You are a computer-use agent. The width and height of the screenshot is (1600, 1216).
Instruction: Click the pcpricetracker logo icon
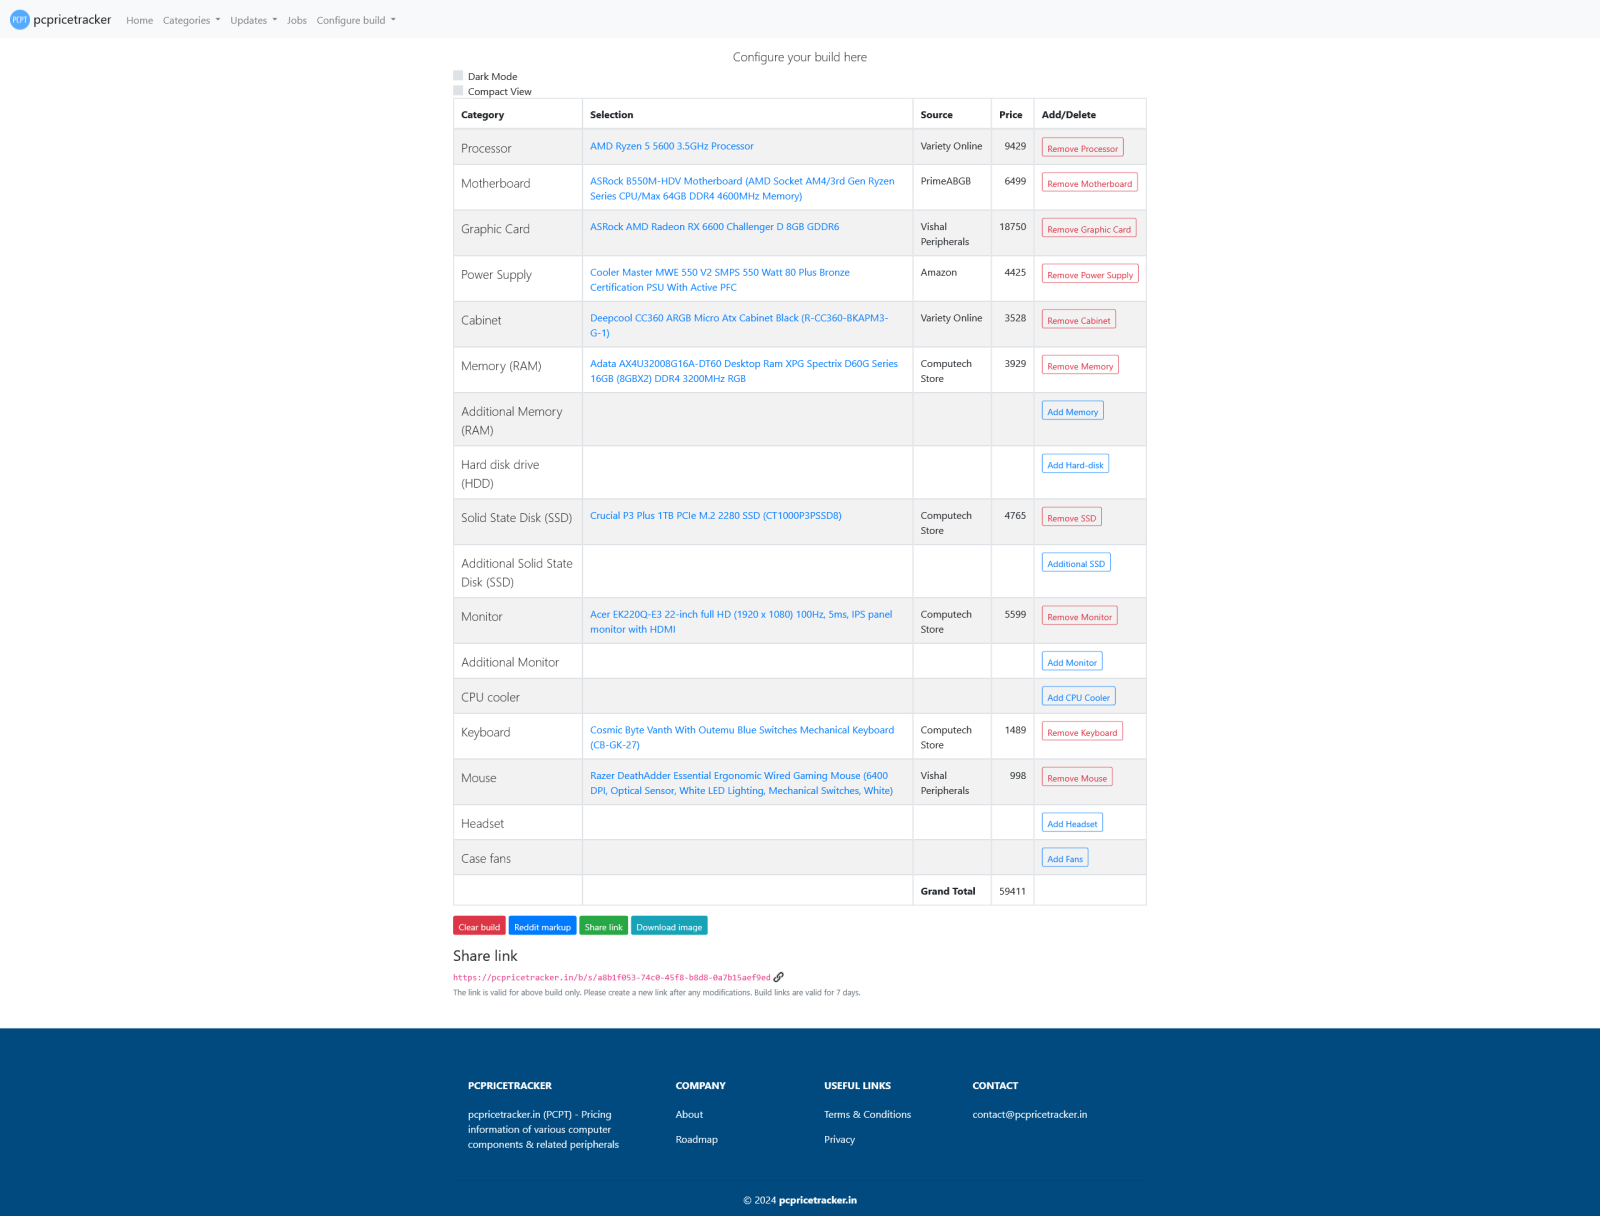20,20
